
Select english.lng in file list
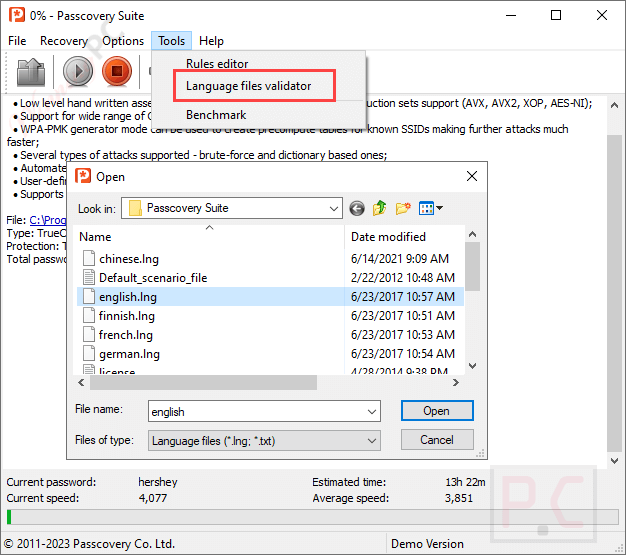(x=128, y=297)
